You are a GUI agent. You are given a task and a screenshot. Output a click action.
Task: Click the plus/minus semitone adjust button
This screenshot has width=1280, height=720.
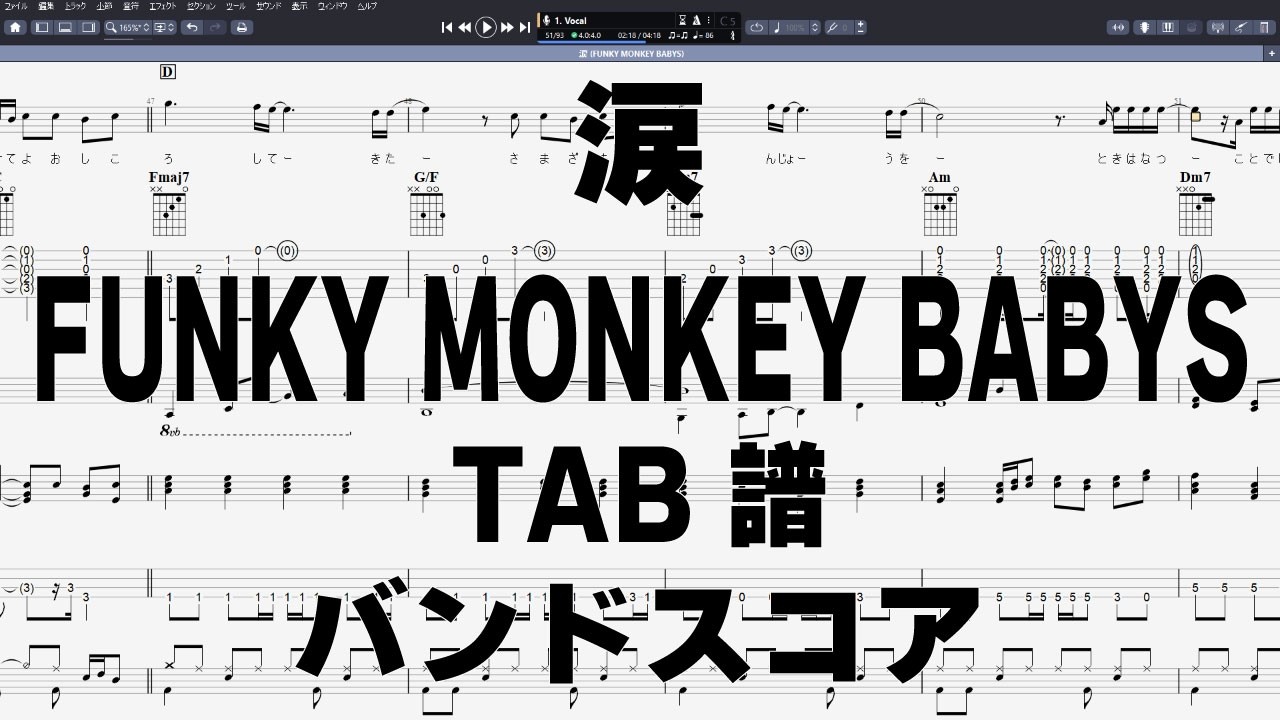click(861, 27)
